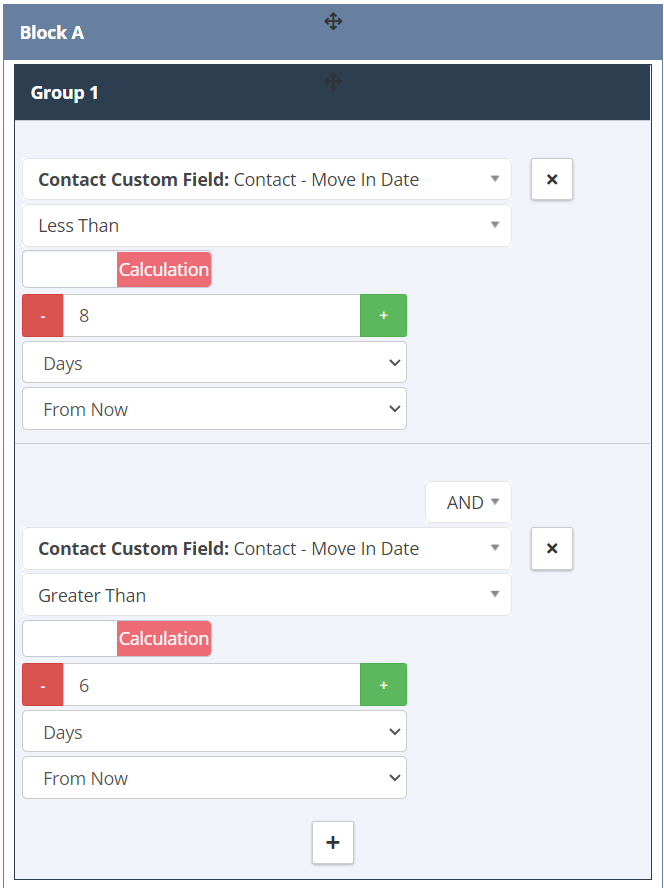664x888 pixels.
Task: Open the first Days unit dropdown
Action: (x=214, y=362)
